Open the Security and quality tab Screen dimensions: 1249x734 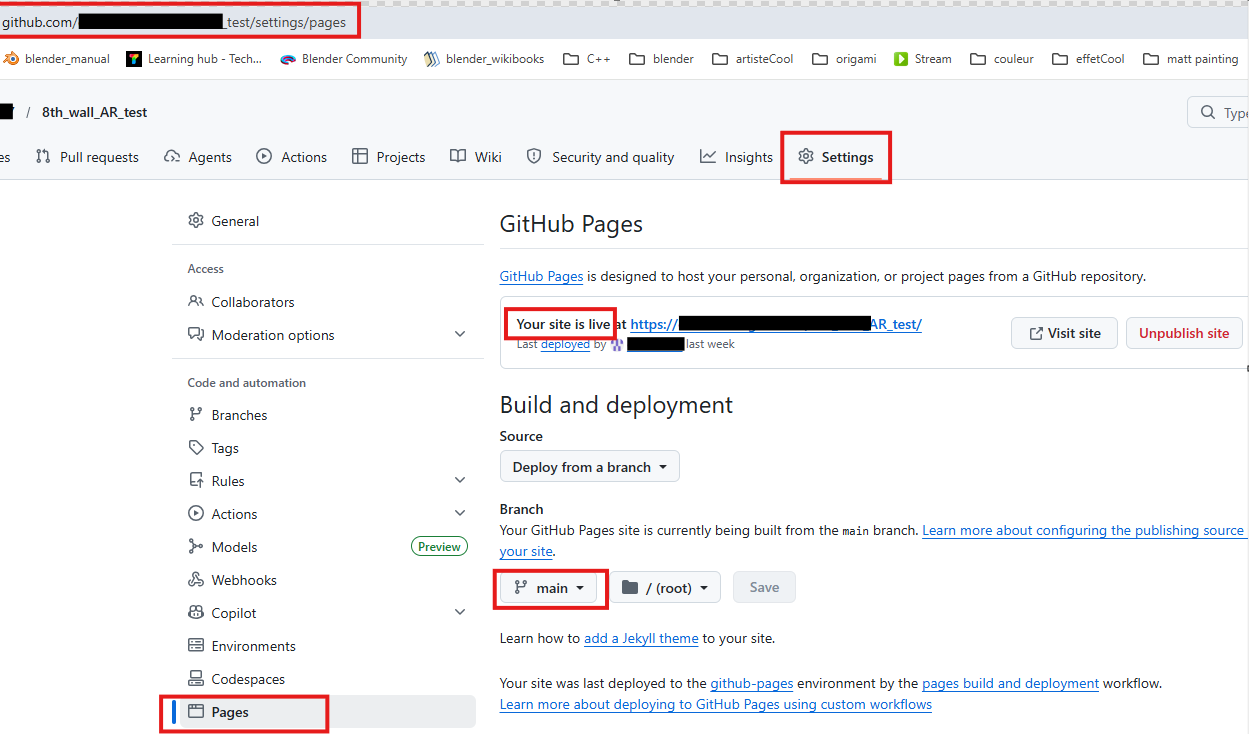(x=600, y=157)
